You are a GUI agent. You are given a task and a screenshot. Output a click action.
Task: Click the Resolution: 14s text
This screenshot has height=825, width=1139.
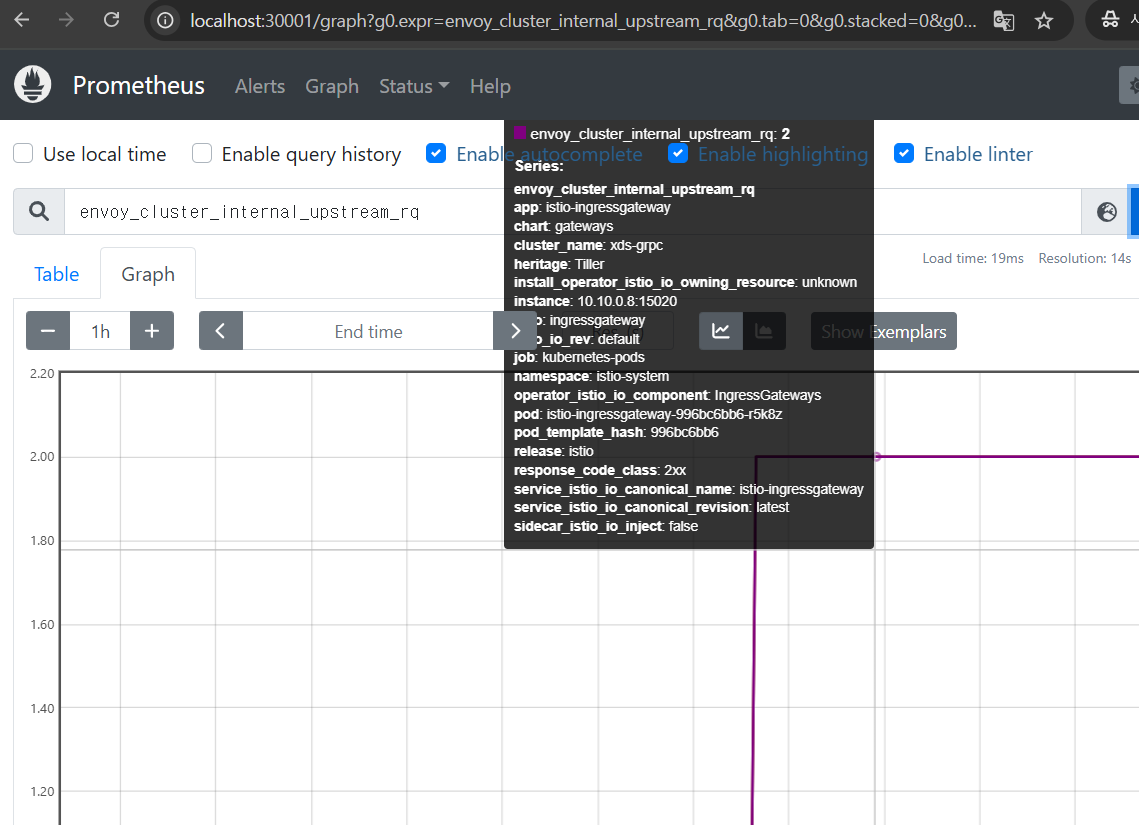click(1085, 258)
